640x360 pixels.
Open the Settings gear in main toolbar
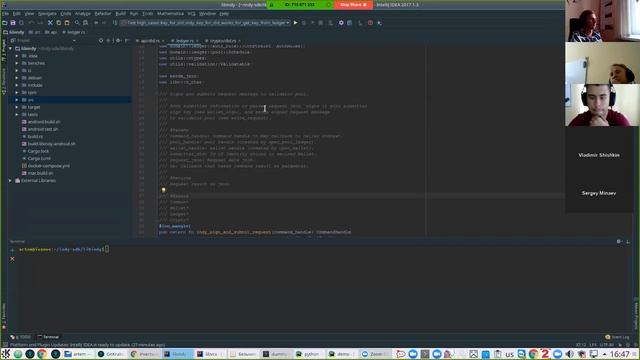(x=341, y=23)
